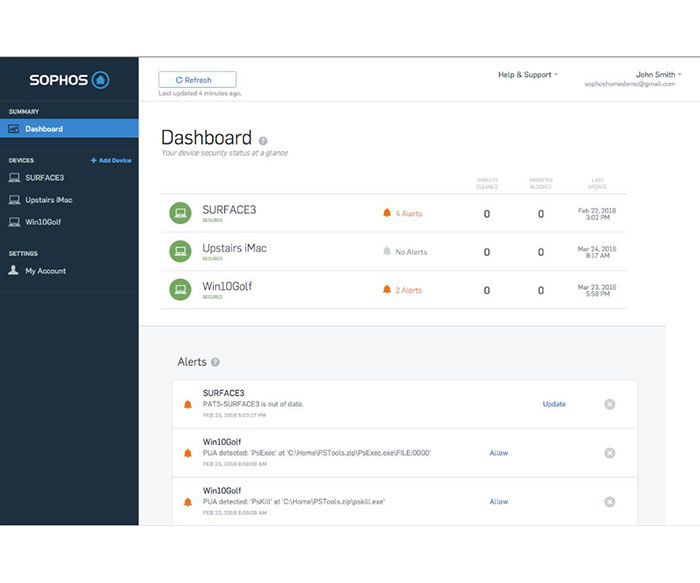Click the bell icon of the PsKill alert
This screenshot has width=700, height=583.
[188, 502]
